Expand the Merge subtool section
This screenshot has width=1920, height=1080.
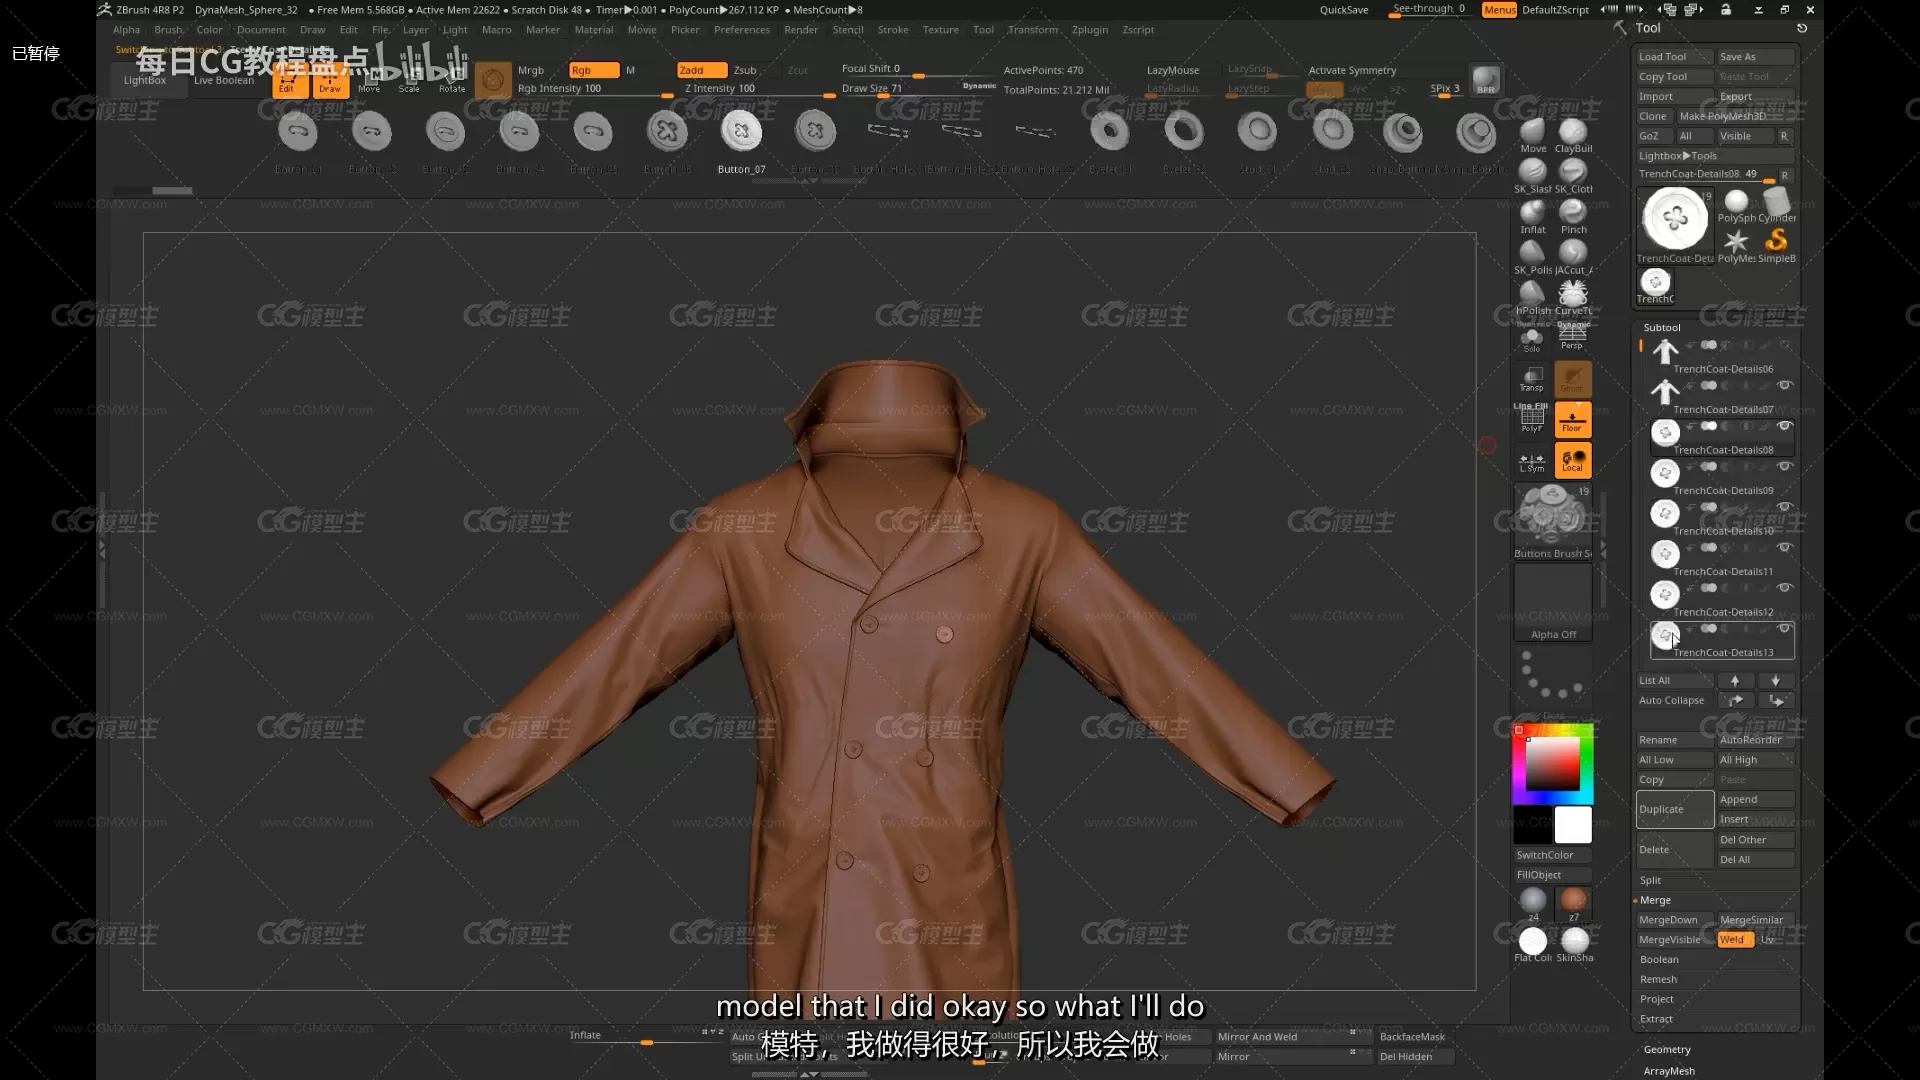coord(1655,899)
